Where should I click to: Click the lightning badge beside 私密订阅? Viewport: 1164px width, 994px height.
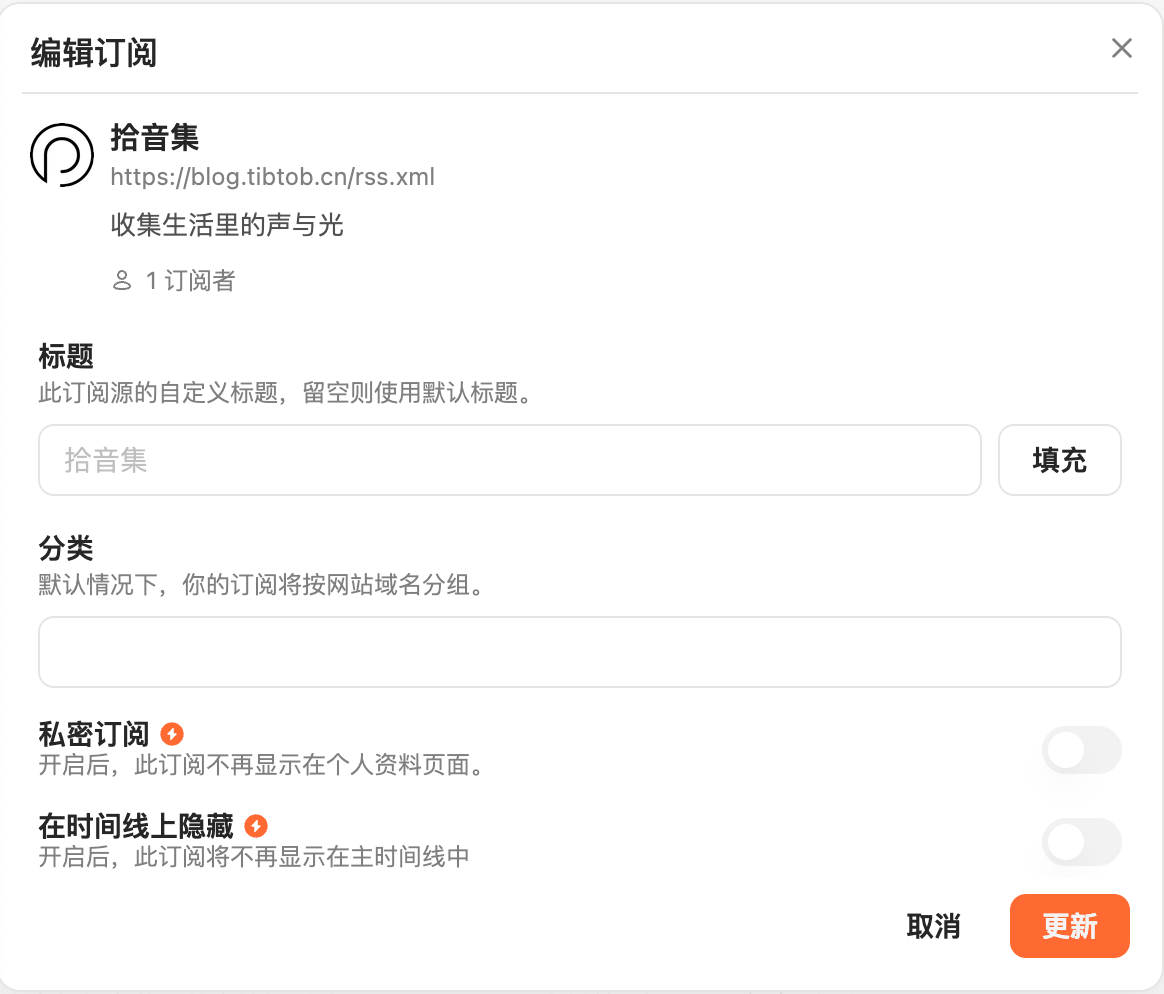coord(172,734)
